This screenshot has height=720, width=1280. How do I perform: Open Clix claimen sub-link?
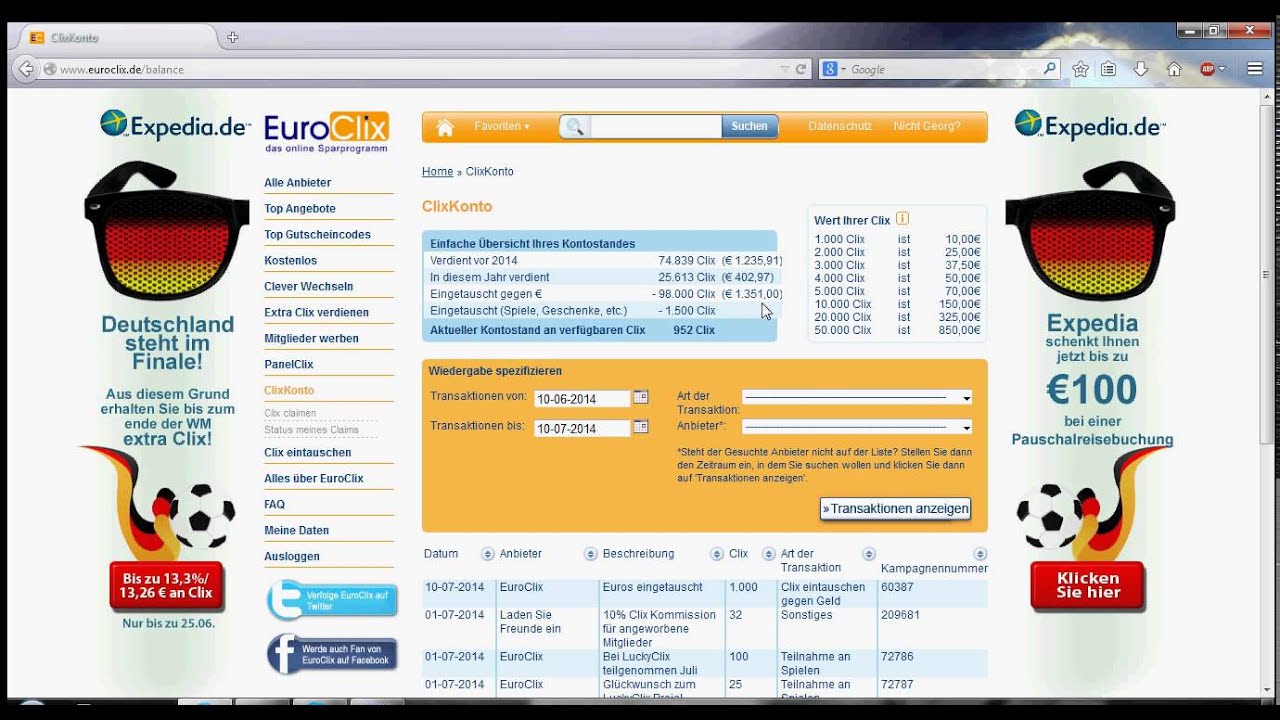tap(290, 413)
